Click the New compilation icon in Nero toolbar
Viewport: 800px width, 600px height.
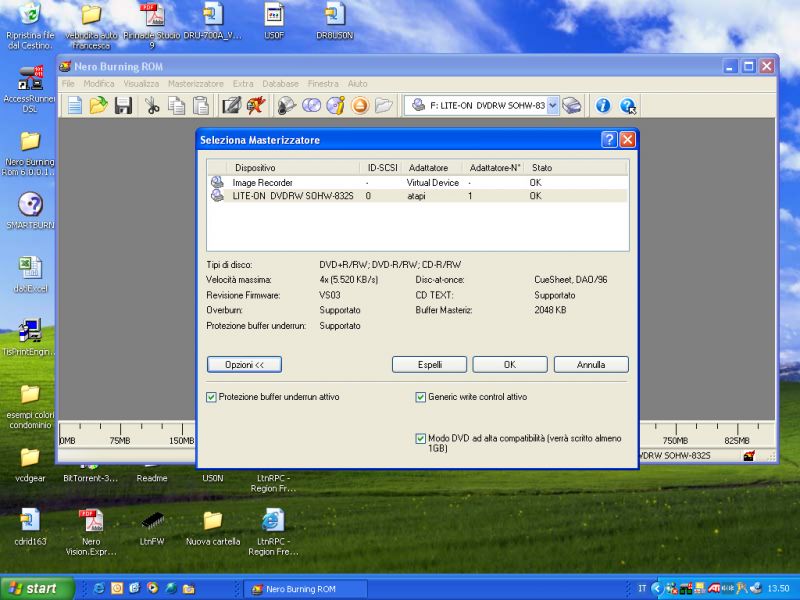tap(75, 106)
